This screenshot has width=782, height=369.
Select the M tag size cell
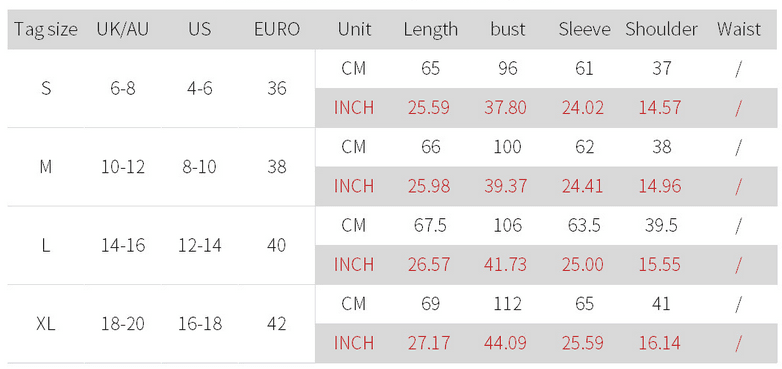click(x=46, y=167)
